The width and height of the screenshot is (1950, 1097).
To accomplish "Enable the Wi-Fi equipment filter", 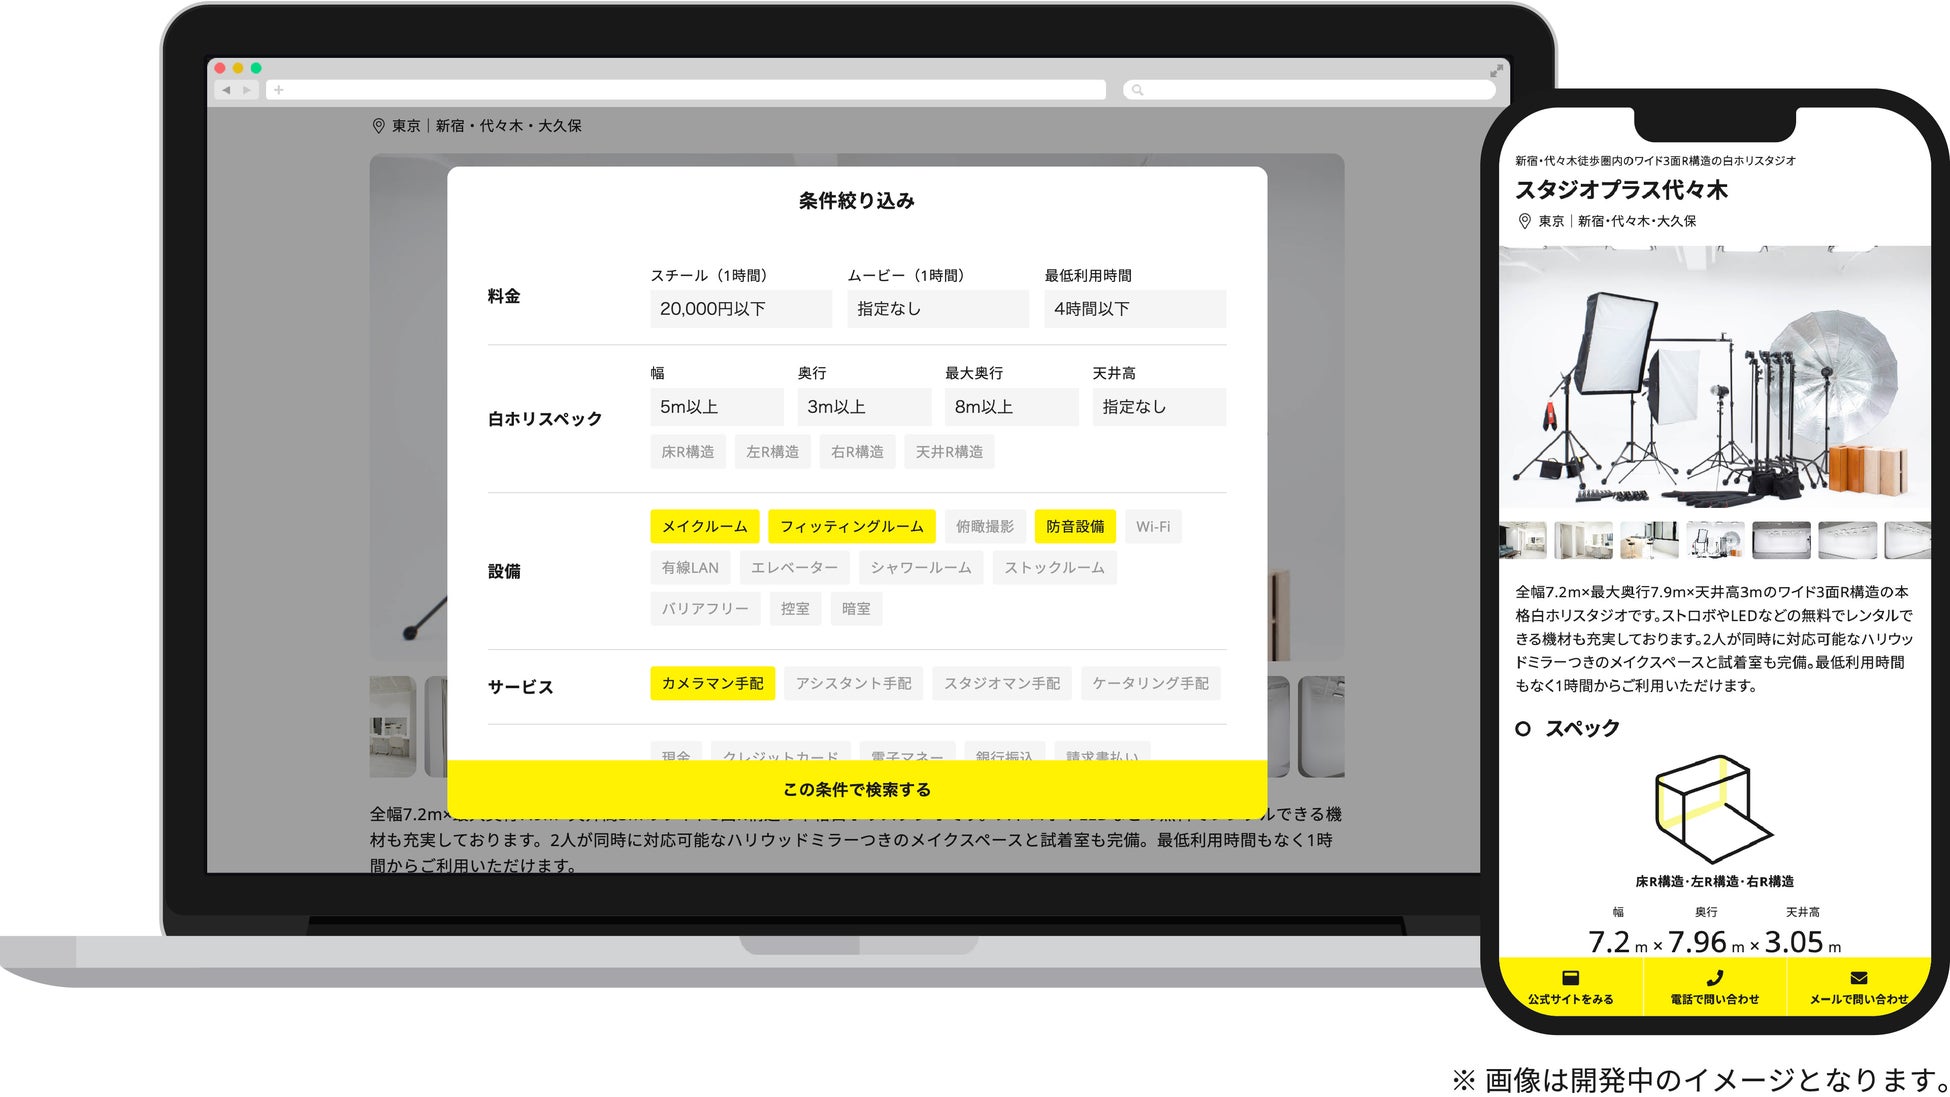I will tap(1152, 527).
